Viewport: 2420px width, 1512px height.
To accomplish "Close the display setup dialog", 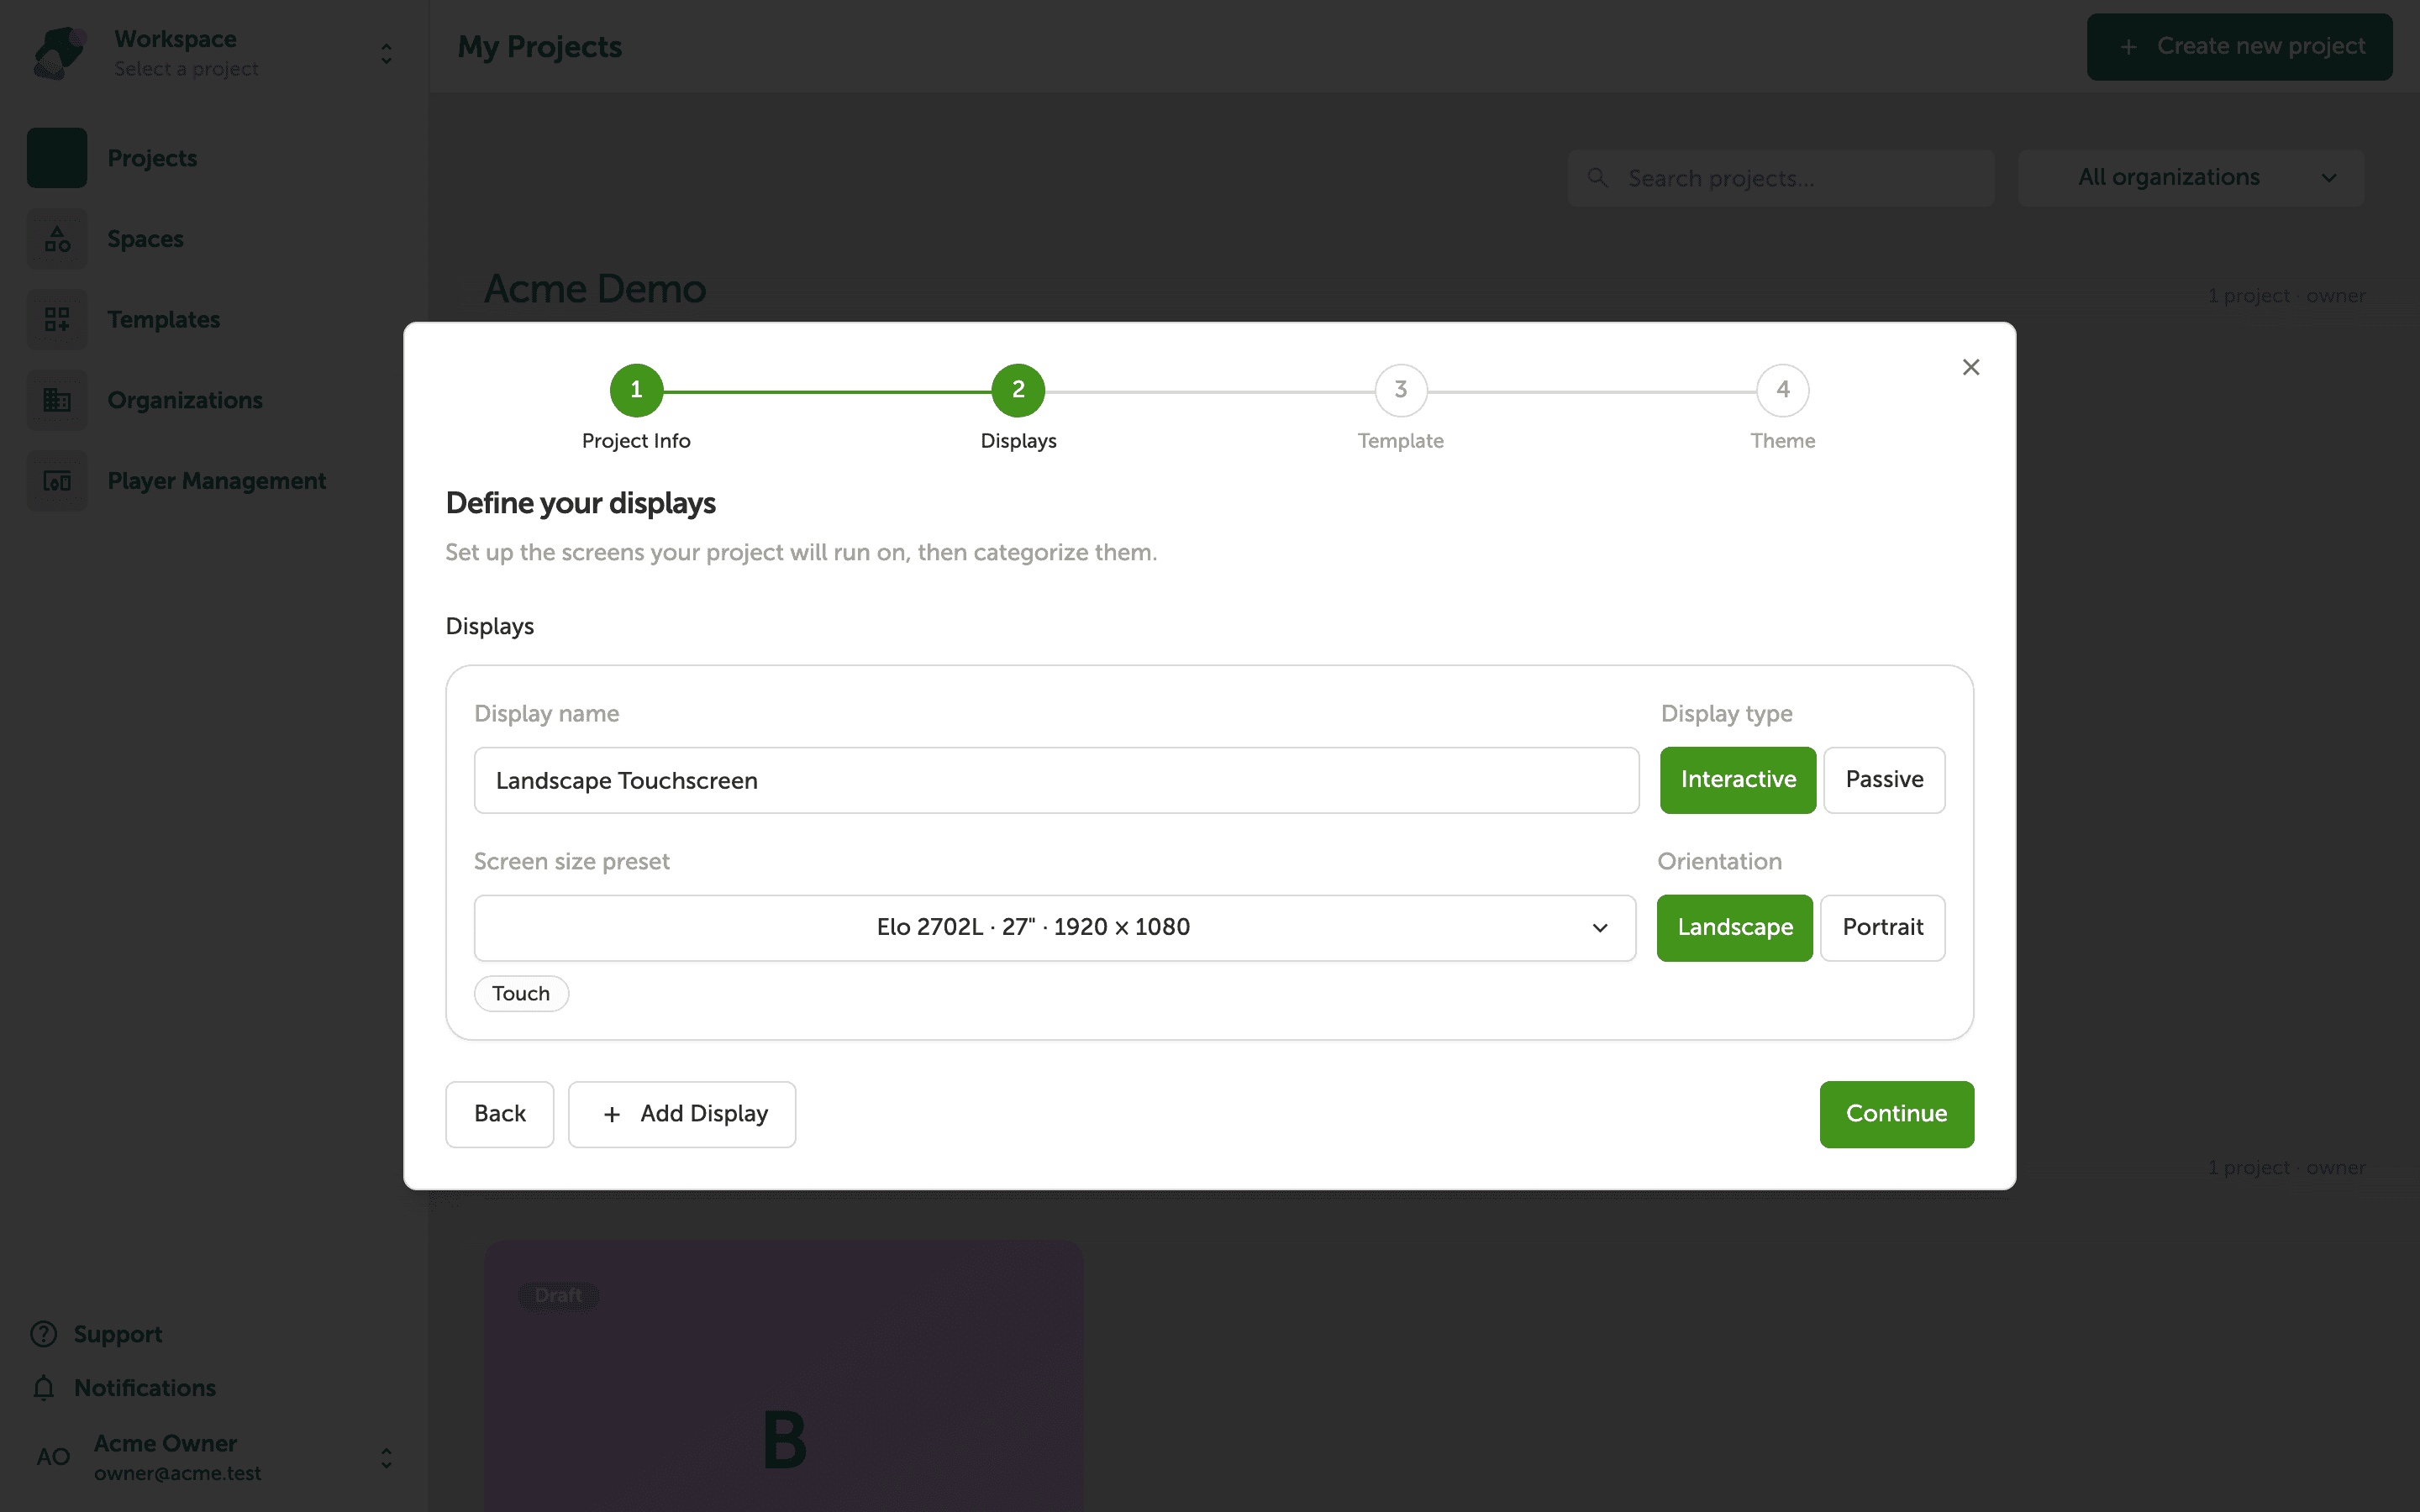I will 1970,367.
